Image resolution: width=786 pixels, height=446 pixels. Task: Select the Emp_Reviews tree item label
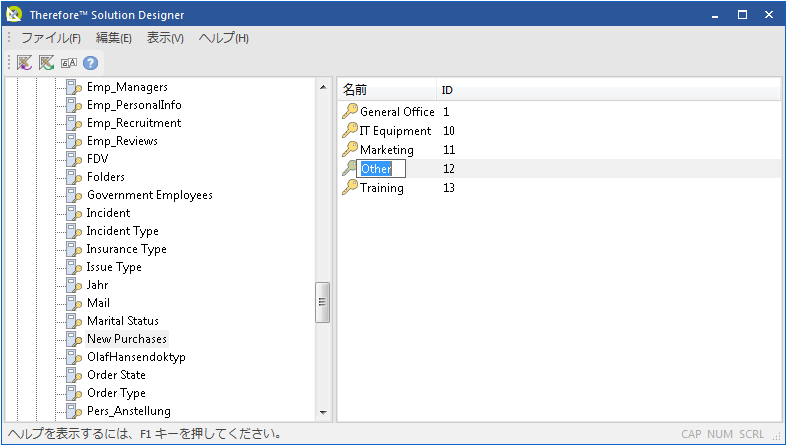coord(122,141)
